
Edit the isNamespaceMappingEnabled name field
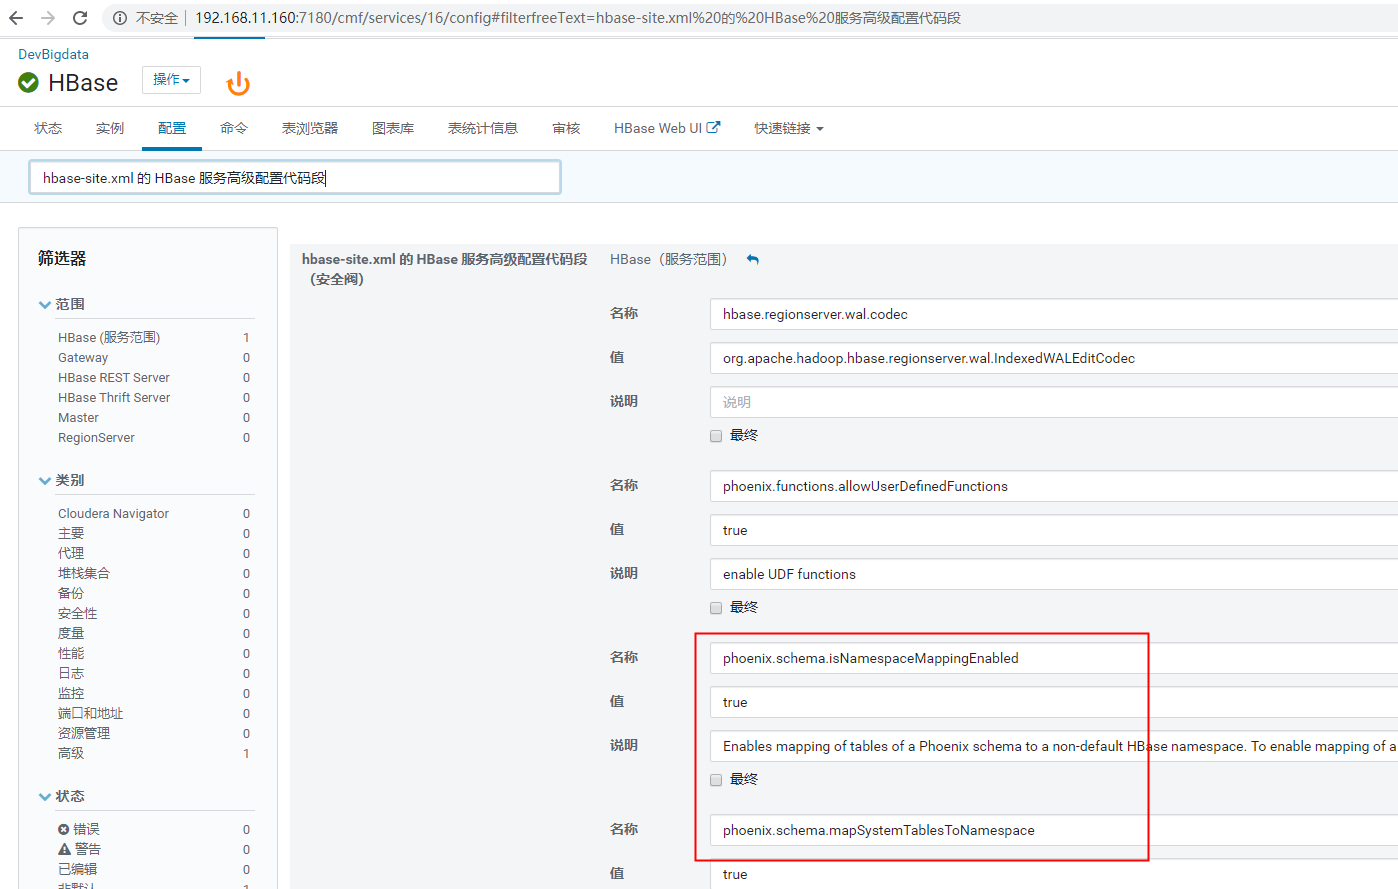(x=1054, y=658)
